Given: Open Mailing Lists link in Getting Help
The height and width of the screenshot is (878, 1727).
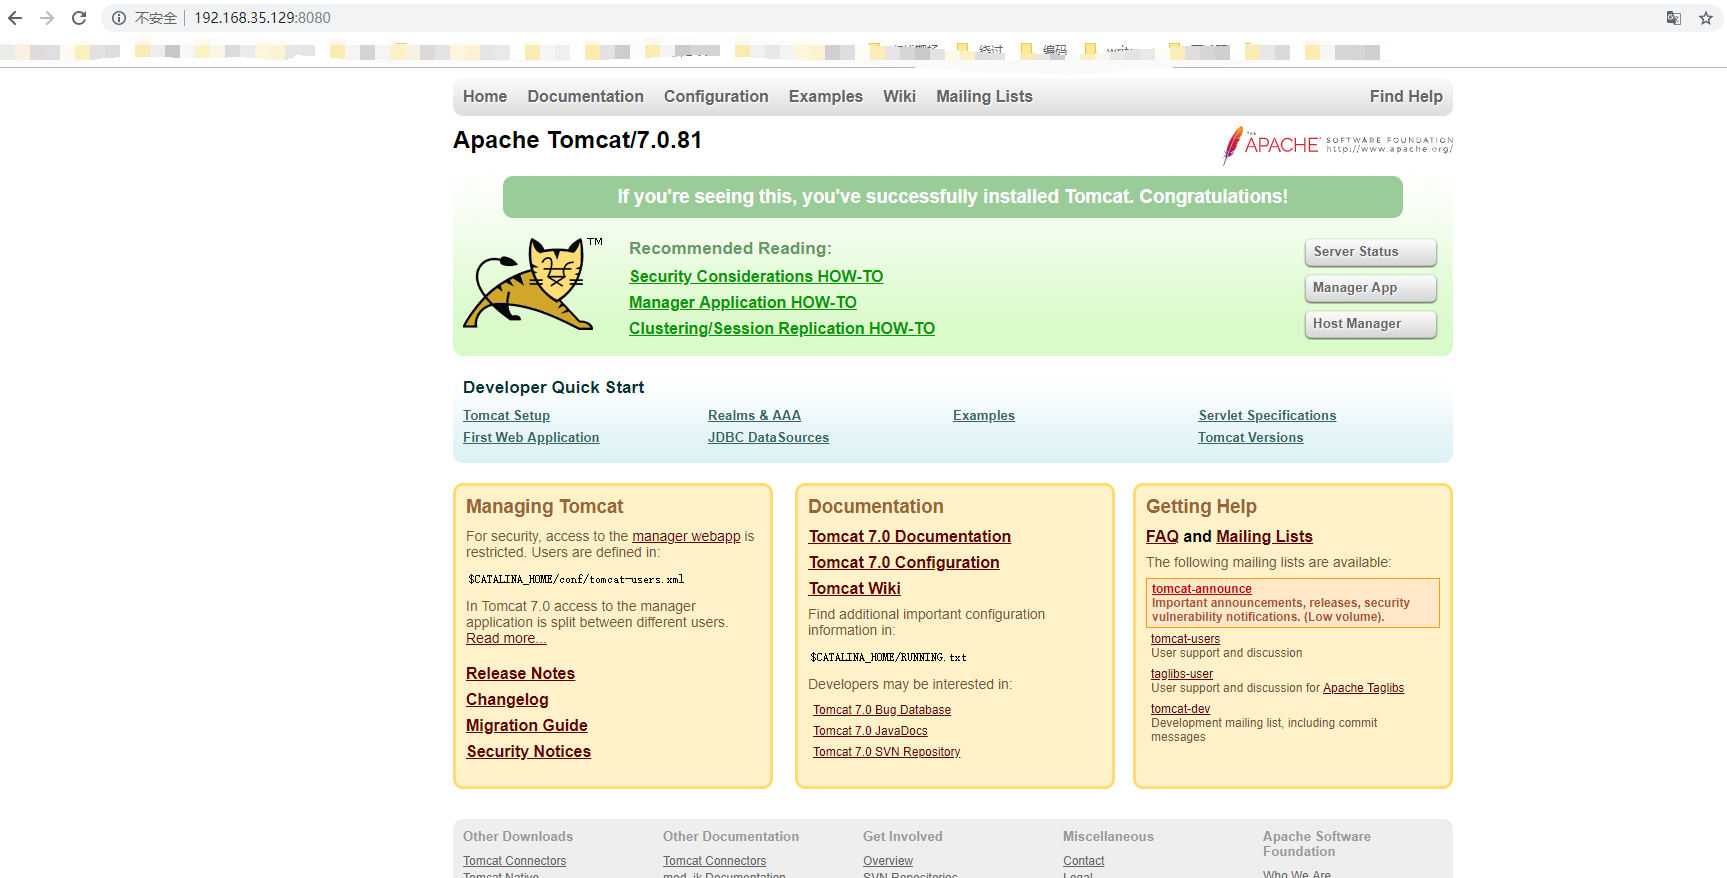Looking at the screenshot, I should (1264, 536).
